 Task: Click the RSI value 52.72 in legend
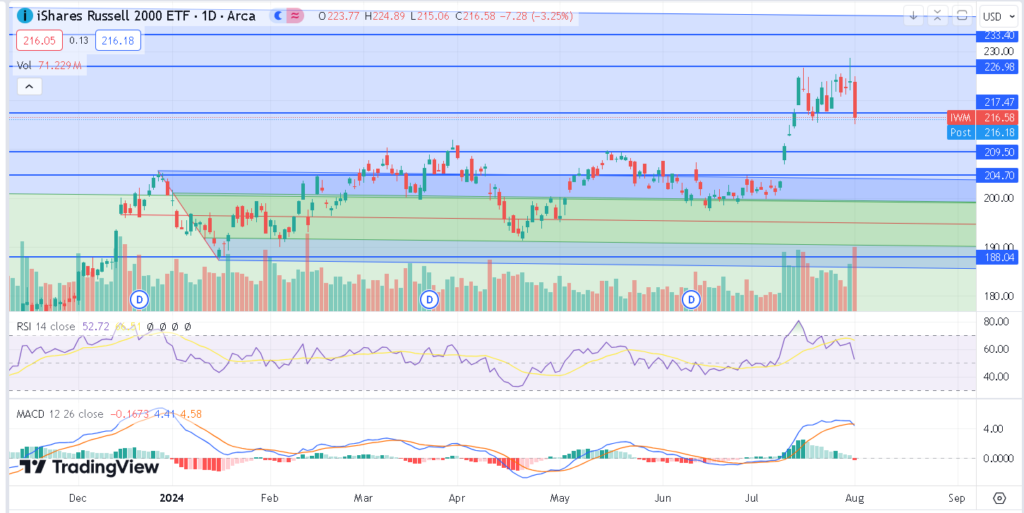pos(96,326)
